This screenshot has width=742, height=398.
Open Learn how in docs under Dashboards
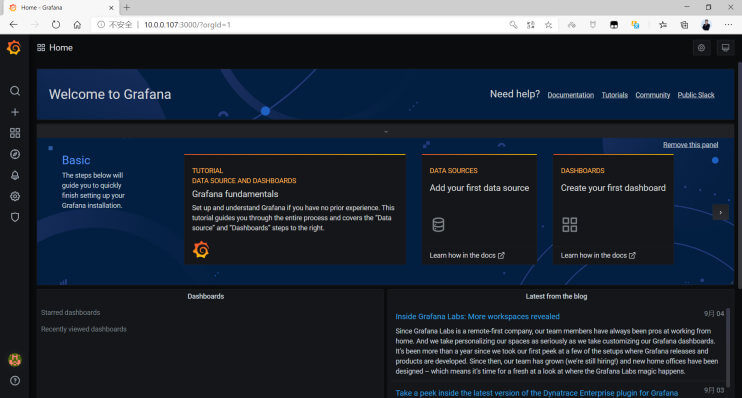click(598, 256)
